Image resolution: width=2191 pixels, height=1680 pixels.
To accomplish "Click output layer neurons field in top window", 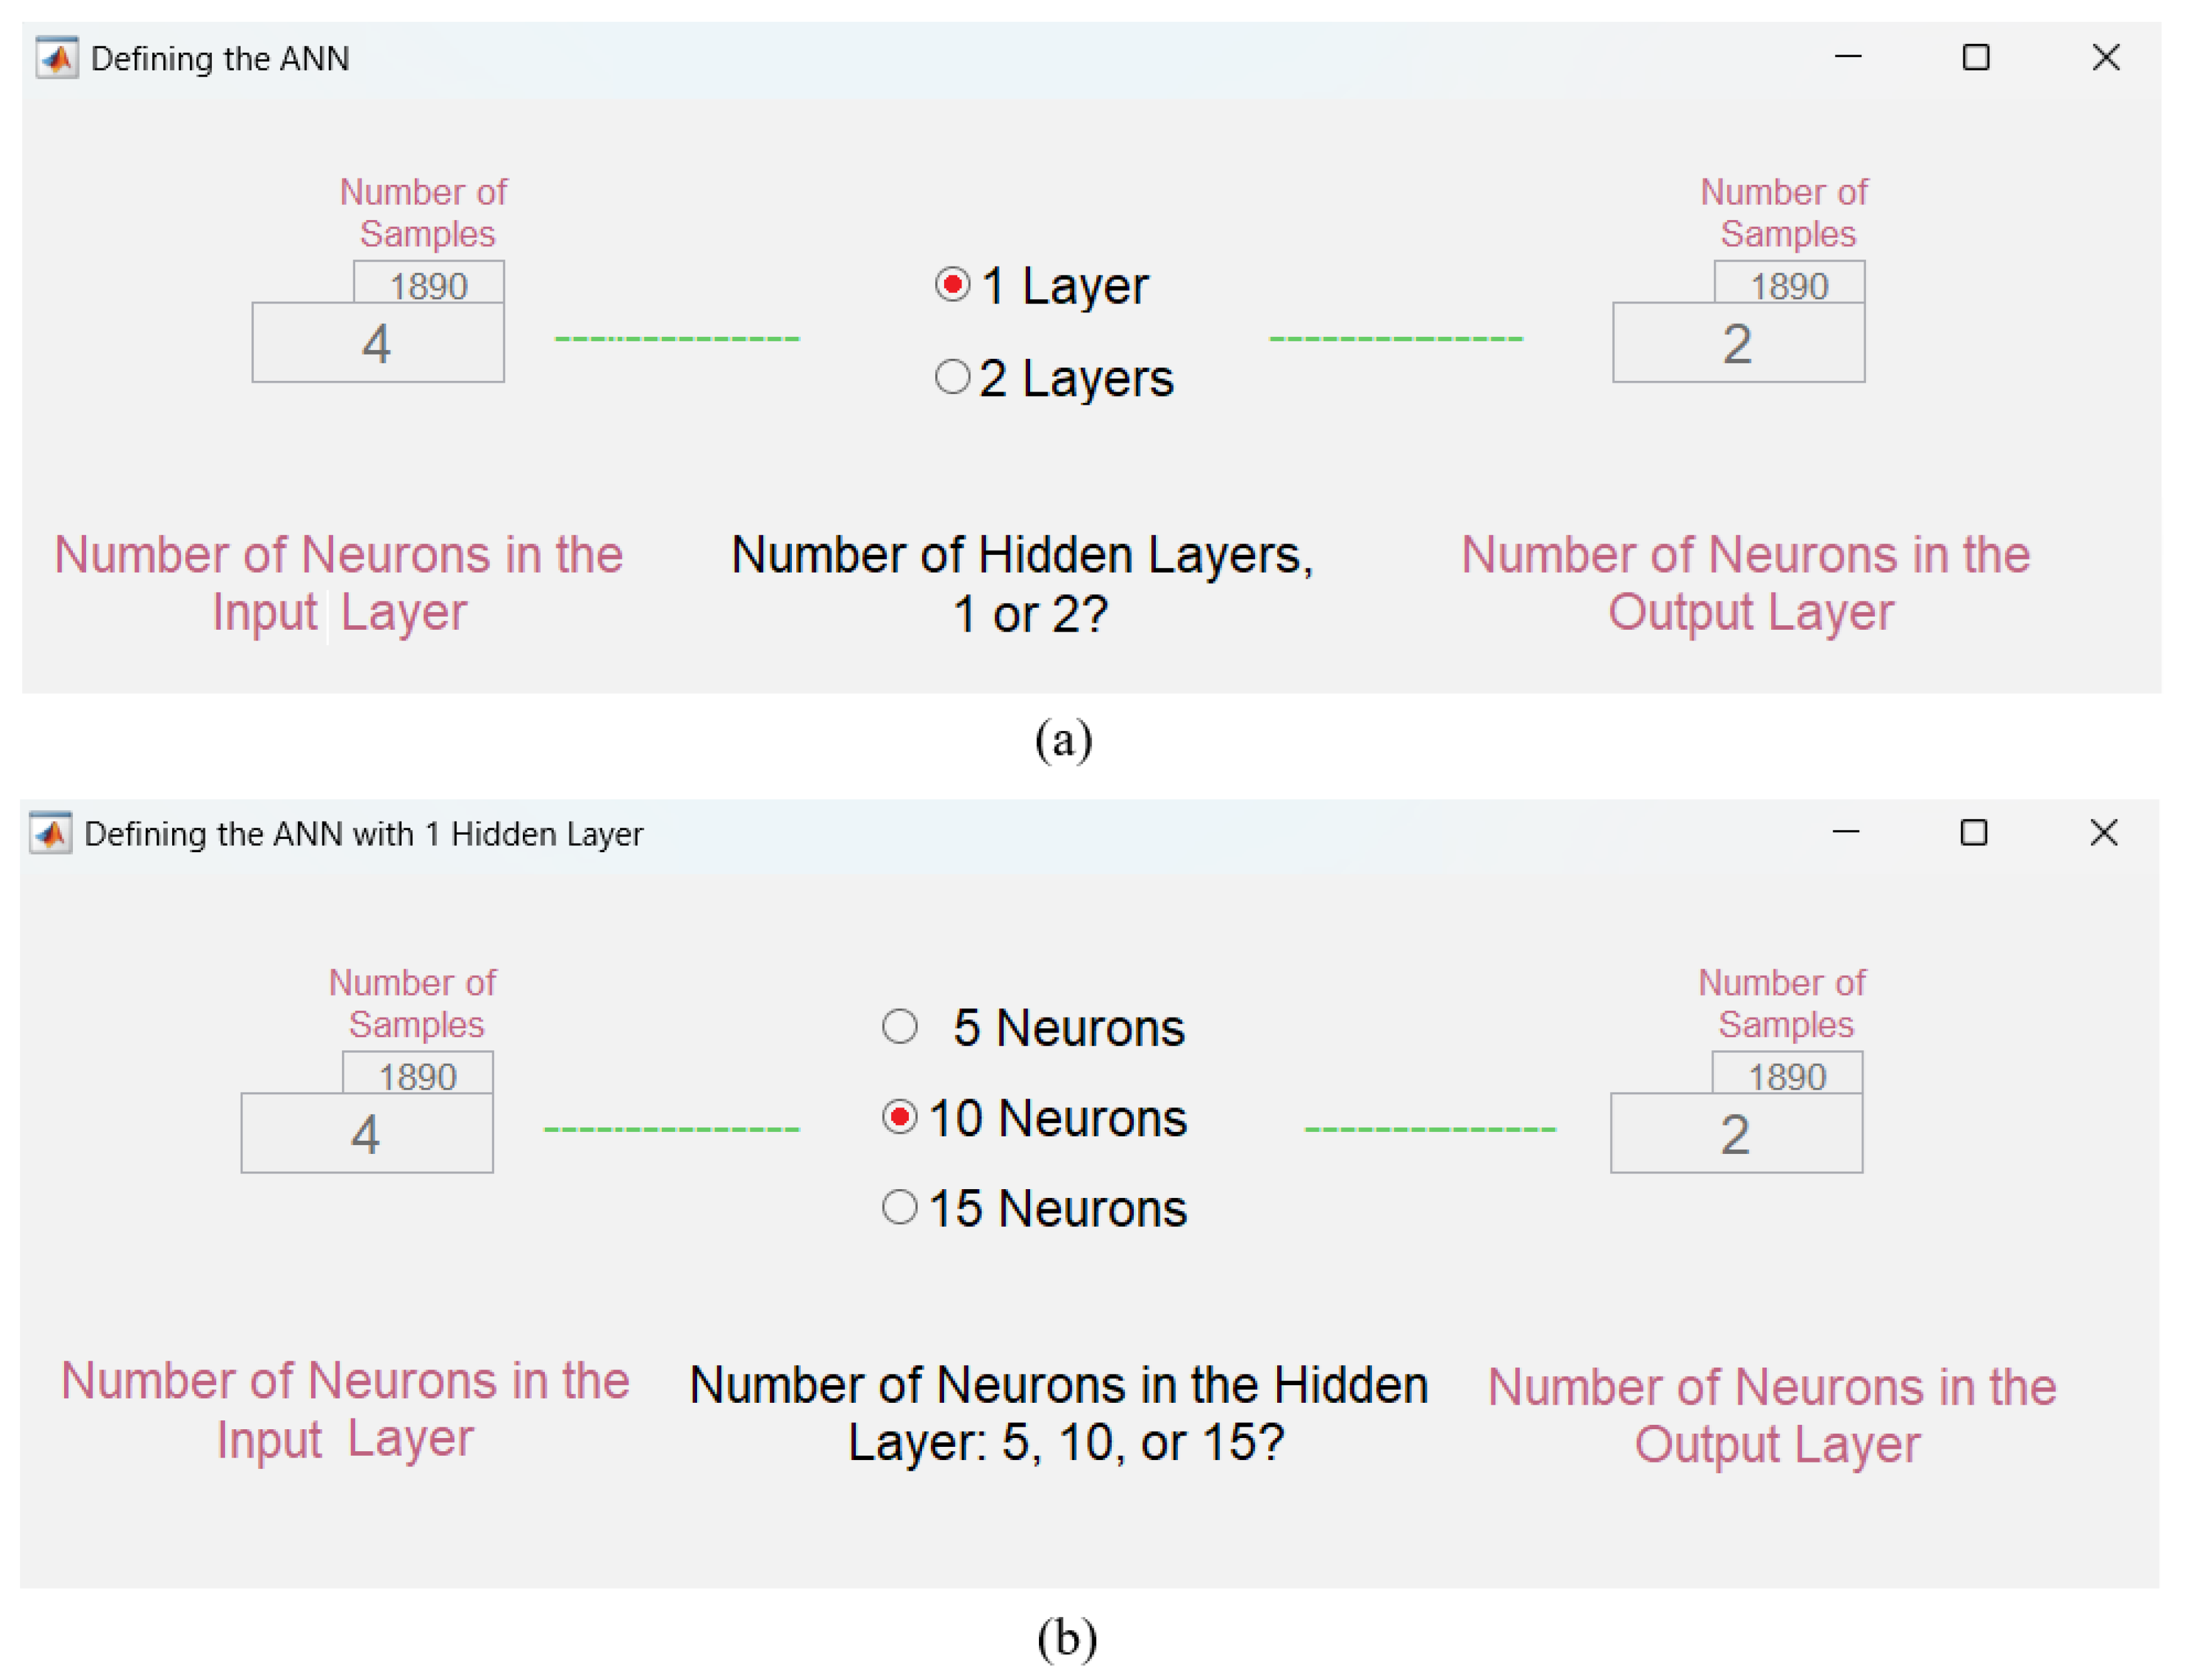I will point(1738,343).
